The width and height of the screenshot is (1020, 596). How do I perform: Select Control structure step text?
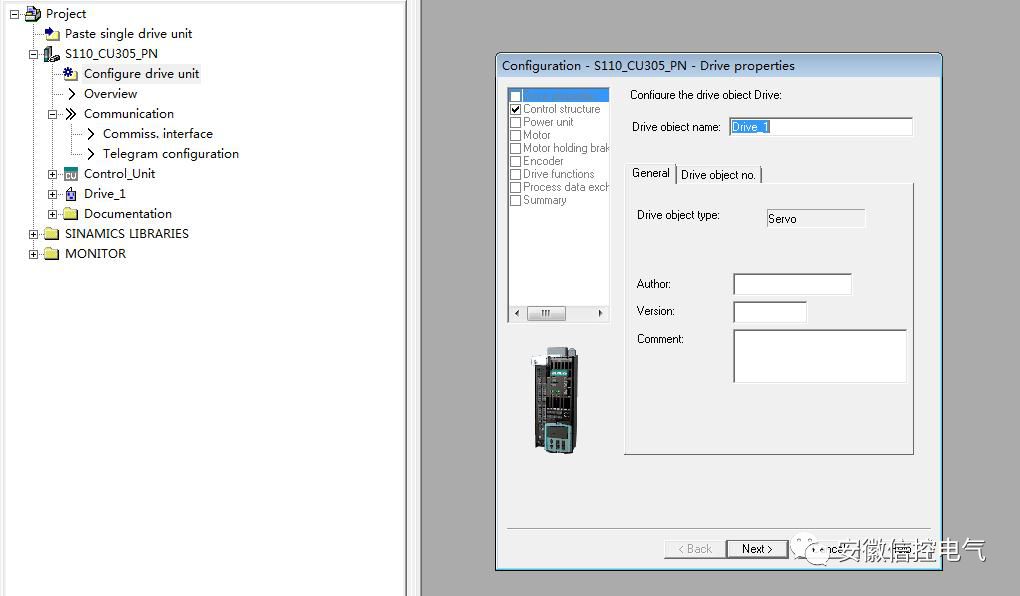pos(561,109)
